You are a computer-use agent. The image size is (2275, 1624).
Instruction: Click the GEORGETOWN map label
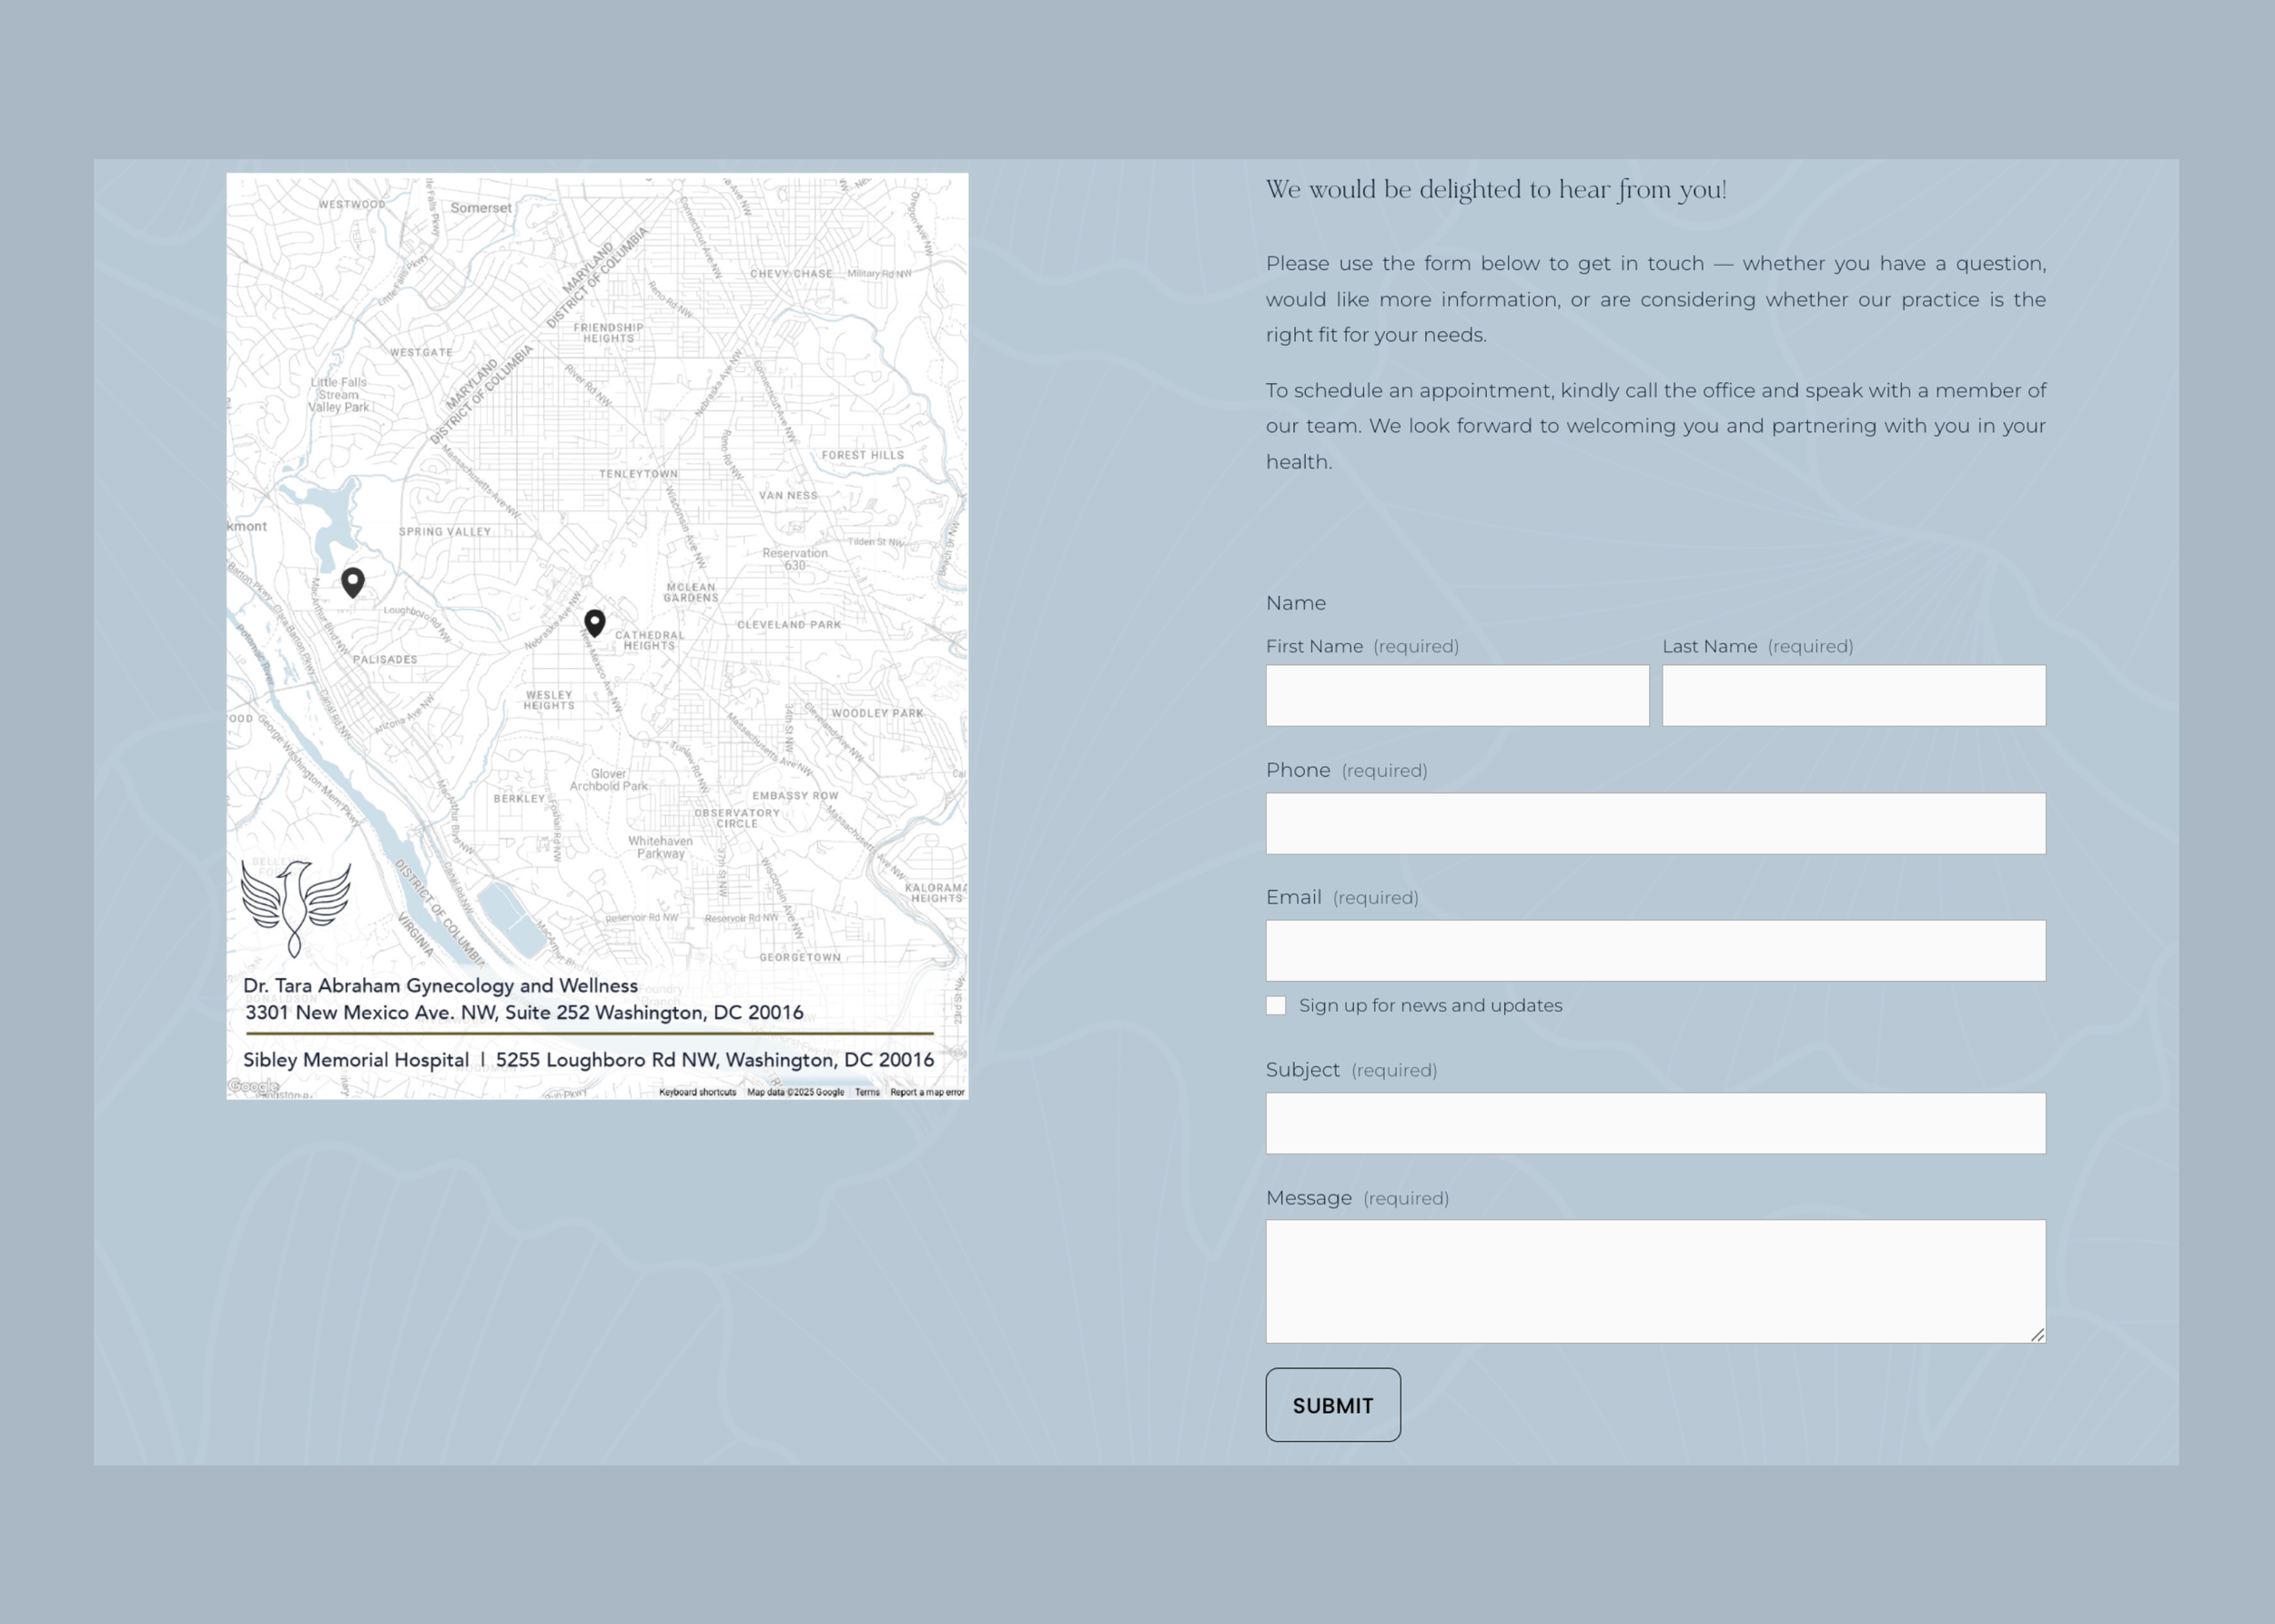click(x=800, y=957)
